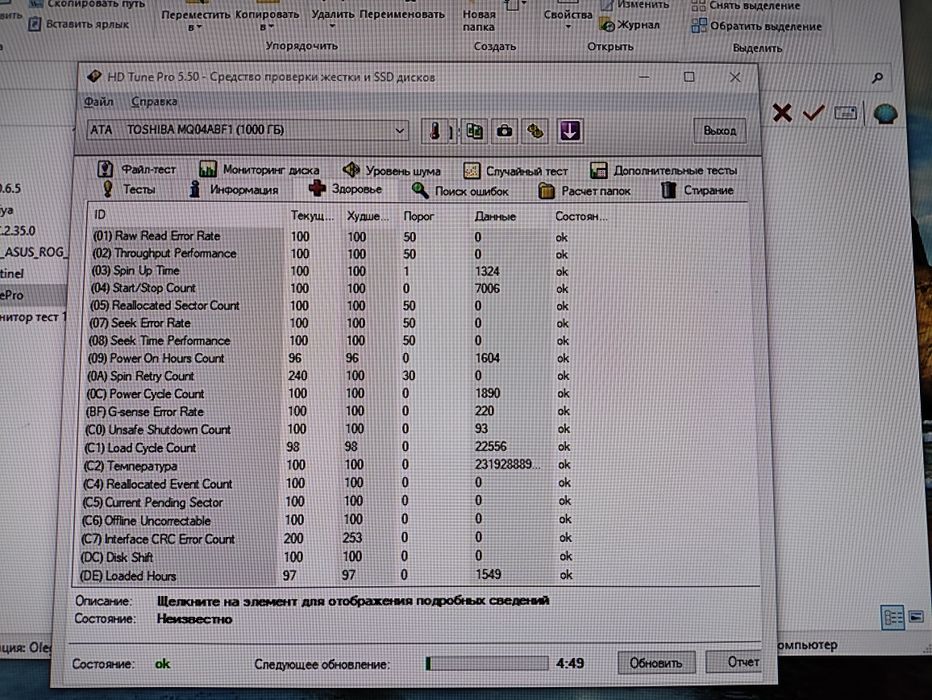Open the Удалить dropdown in Explorer ribbon

pos(332,19)
